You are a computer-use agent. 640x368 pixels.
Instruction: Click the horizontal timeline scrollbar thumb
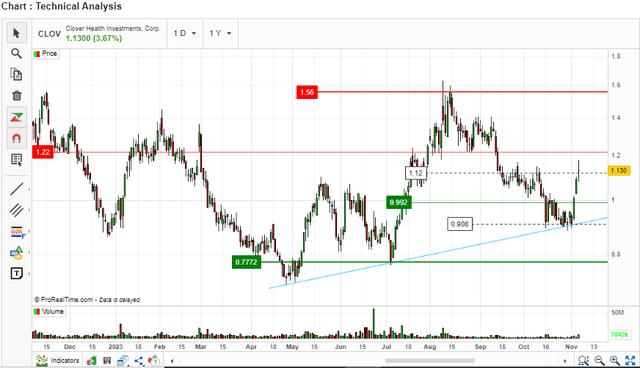point(430,361)
